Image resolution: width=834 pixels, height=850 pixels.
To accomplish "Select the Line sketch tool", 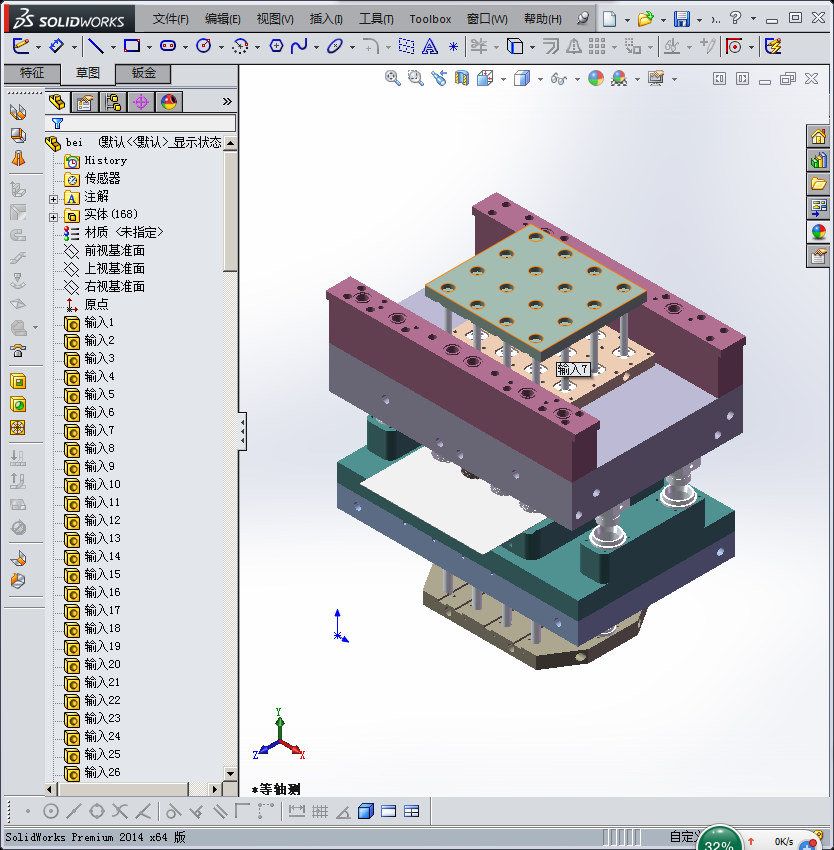I will (x=96, y=46).
